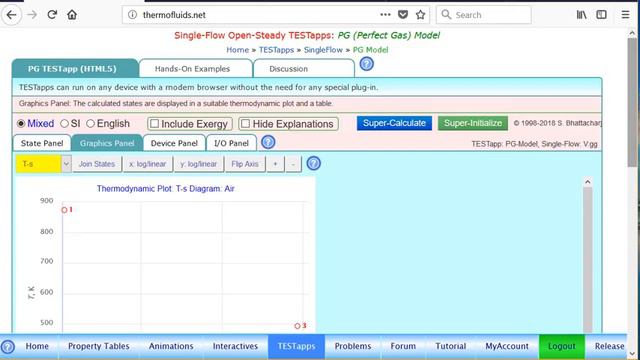Zoom out plot with minus button
This screenshot has width=640, height=360.
[x=293, y=164]
